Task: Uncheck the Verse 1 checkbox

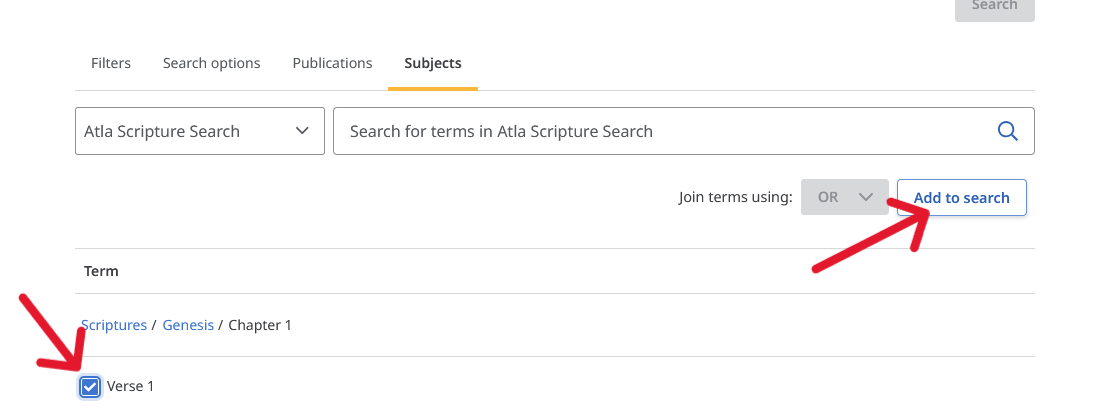Action: 90,387
